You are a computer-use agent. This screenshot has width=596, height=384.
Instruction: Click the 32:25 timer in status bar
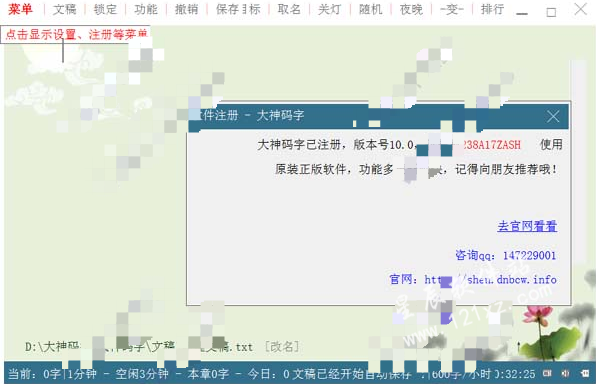515,374
